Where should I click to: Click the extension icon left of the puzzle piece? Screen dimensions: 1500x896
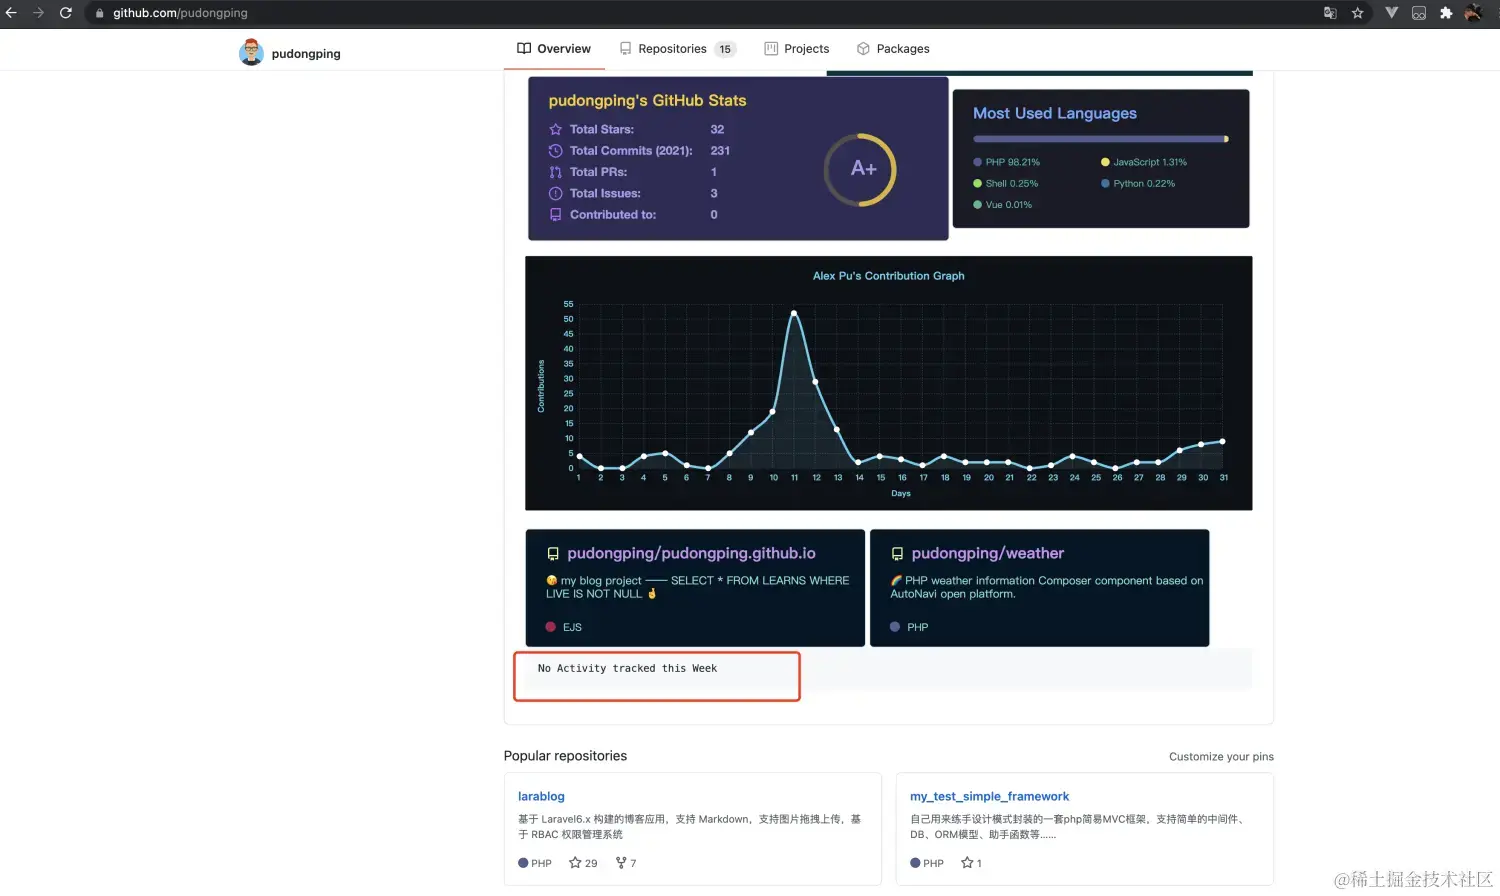point(1419,13)
